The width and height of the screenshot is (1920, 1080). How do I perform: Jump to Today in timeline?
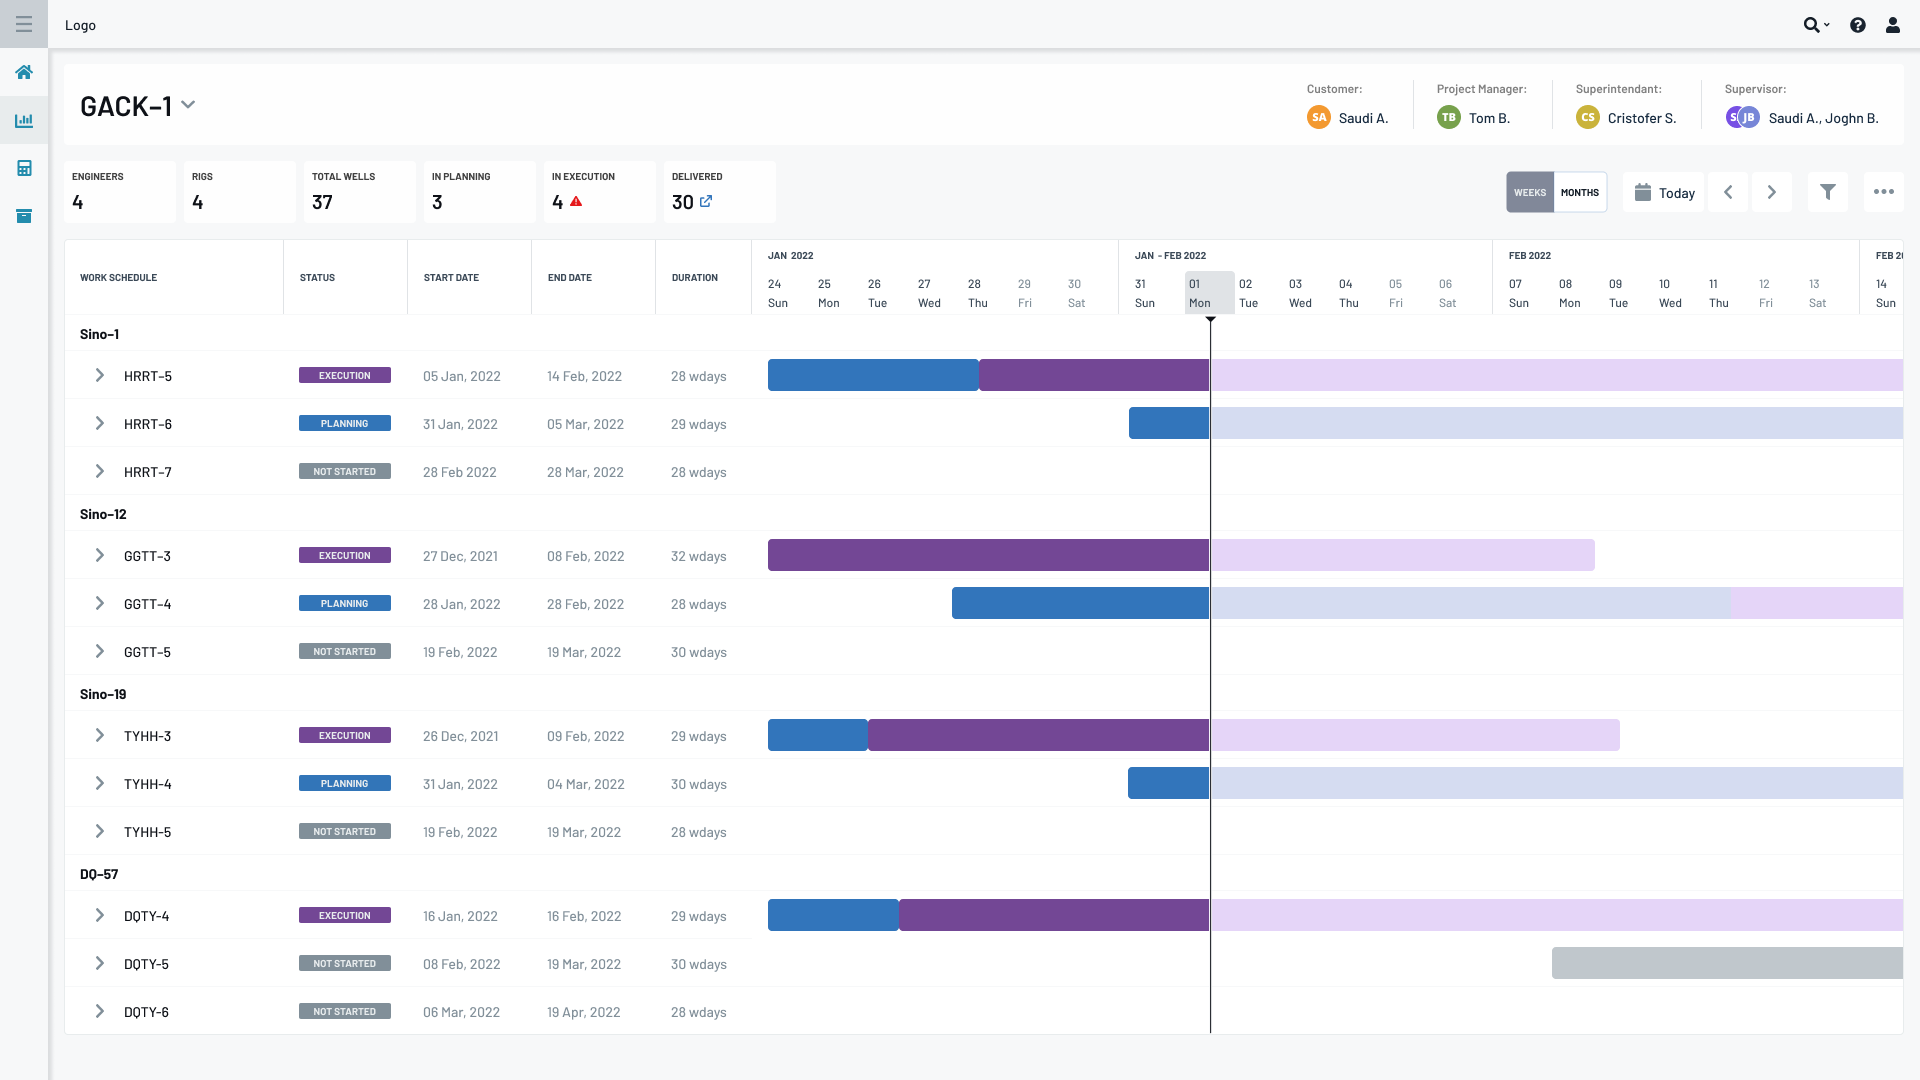(x=1664, y=192)
